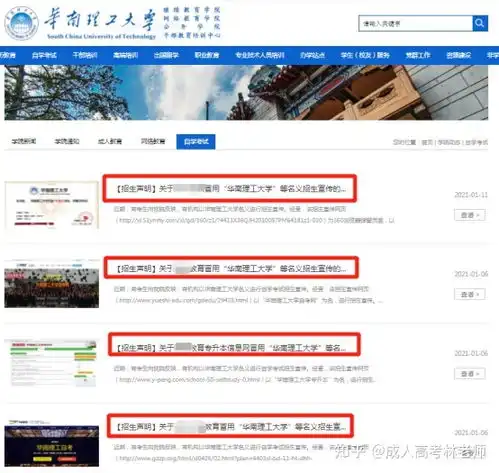Open the 办学站点 navigation item
The width and height of the screenshot is (499, 473).
tap(312, 55)
